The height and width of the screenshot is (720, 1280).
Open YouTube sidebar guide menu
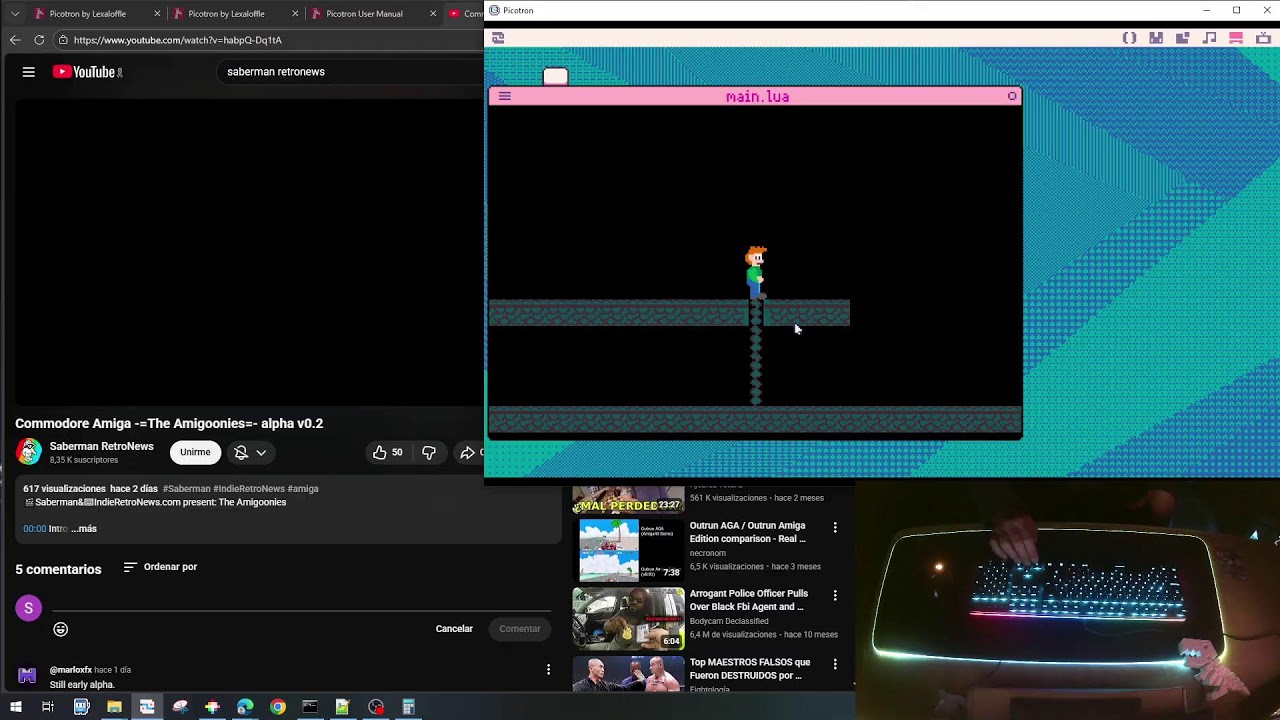[29, 72]
